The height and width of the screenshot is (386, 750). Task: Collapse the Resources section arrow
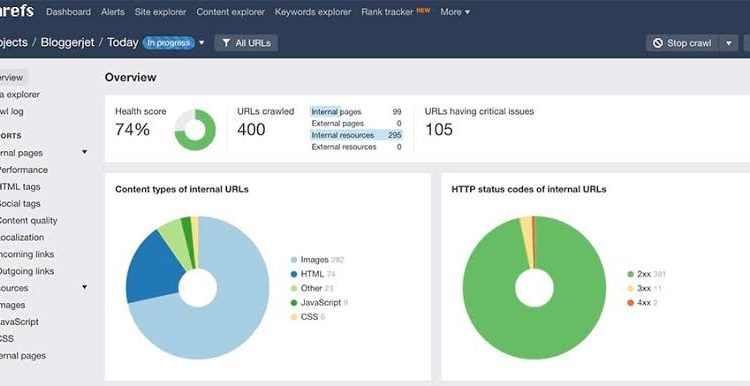point(85,287)
